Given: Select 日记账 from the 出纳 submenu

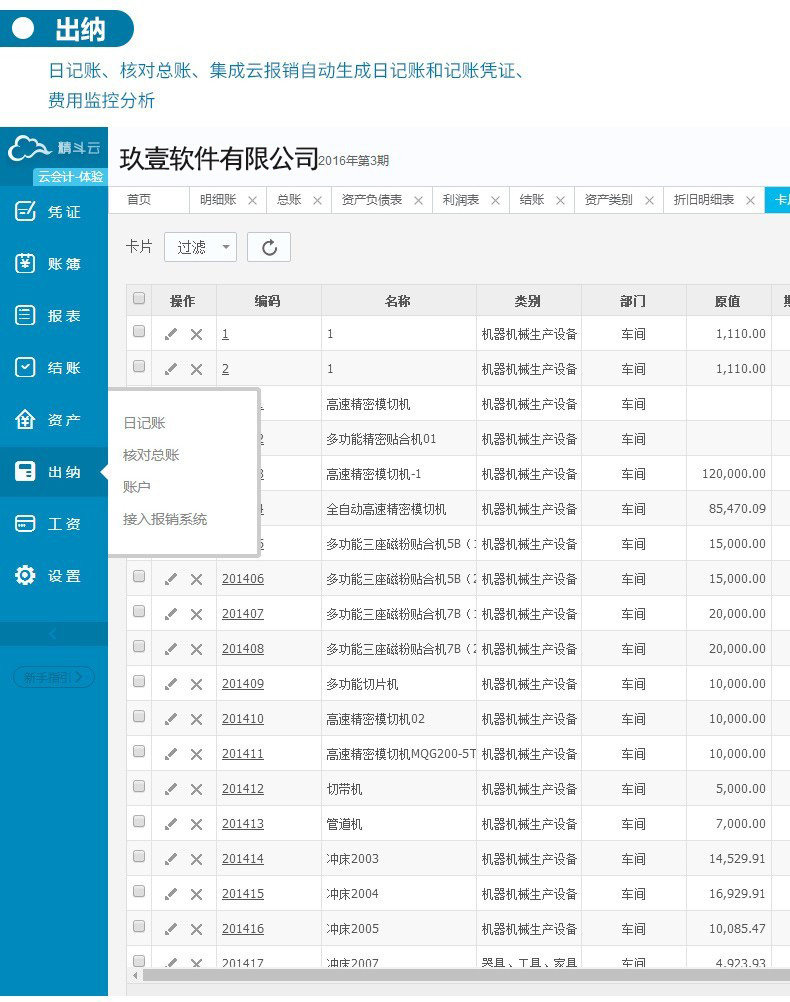Looking at the screenshot, I should (x=144, y=423).
